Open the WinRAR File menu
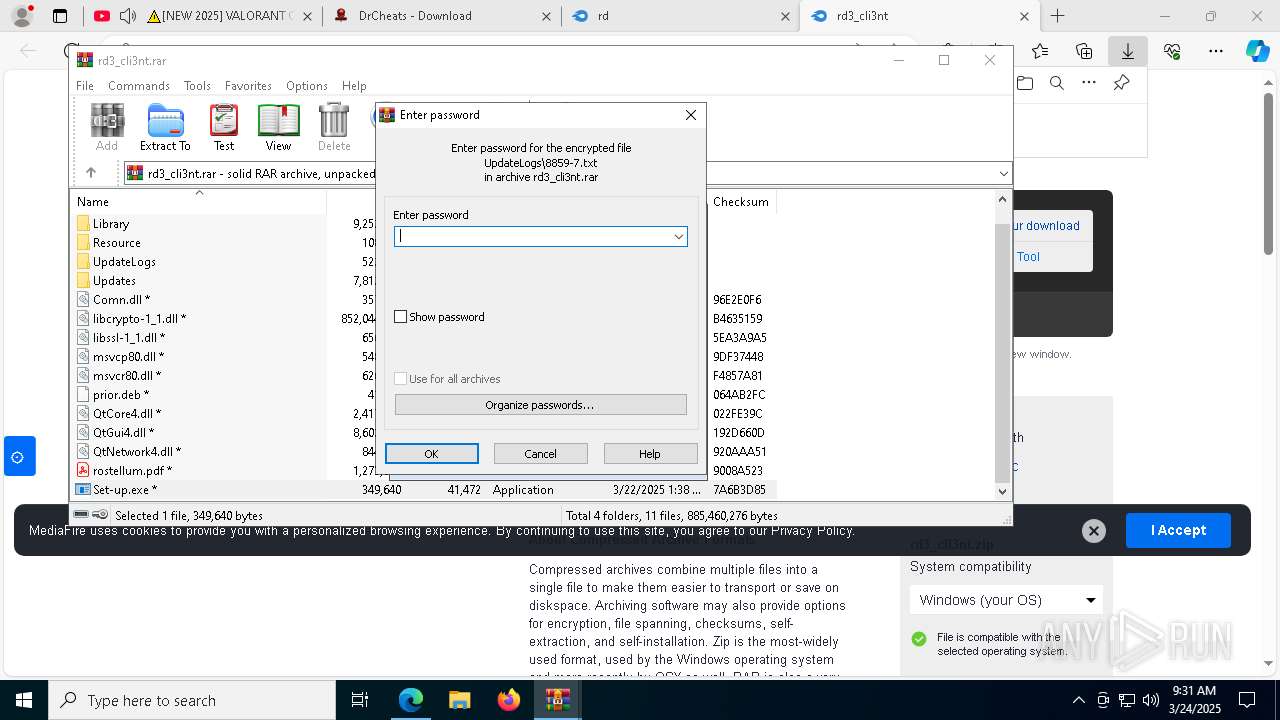 (x=85, y=86)
